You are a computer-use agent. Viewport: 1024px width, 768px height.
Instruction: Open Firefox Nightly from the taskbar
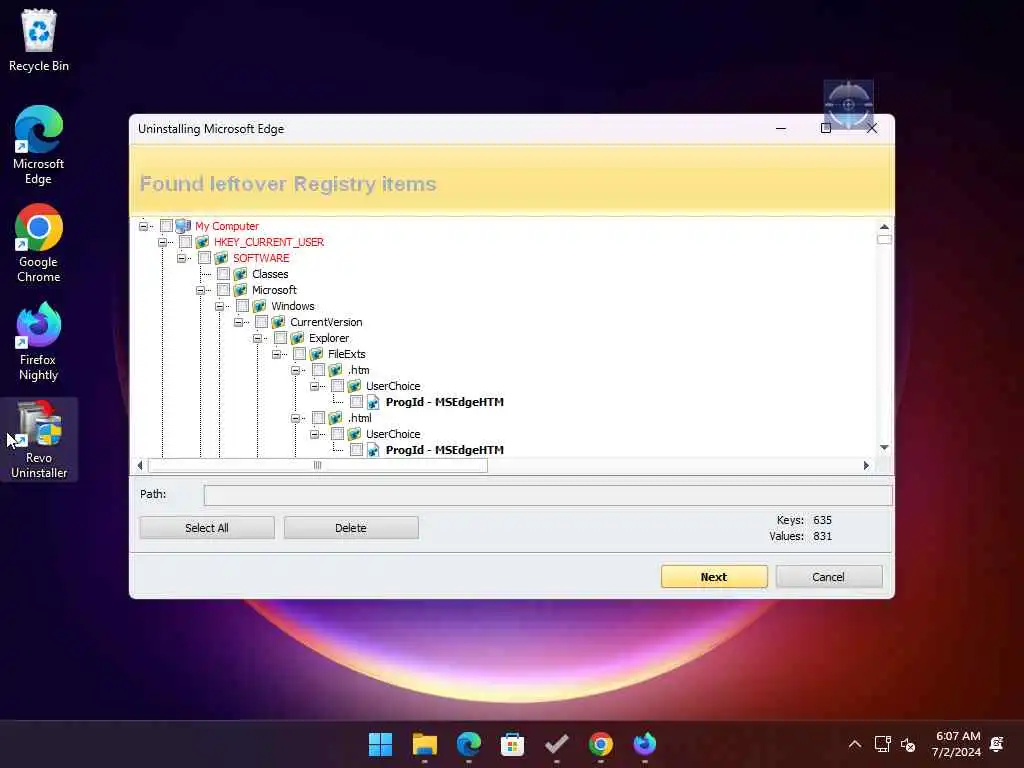click(645, 744)
